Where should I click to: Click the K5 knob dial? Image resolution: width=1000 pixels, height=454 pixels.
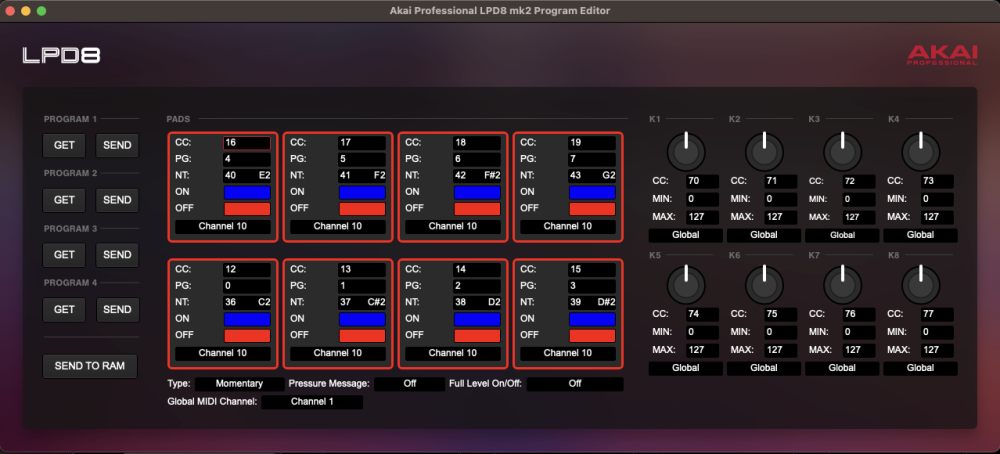click(686, 284)
